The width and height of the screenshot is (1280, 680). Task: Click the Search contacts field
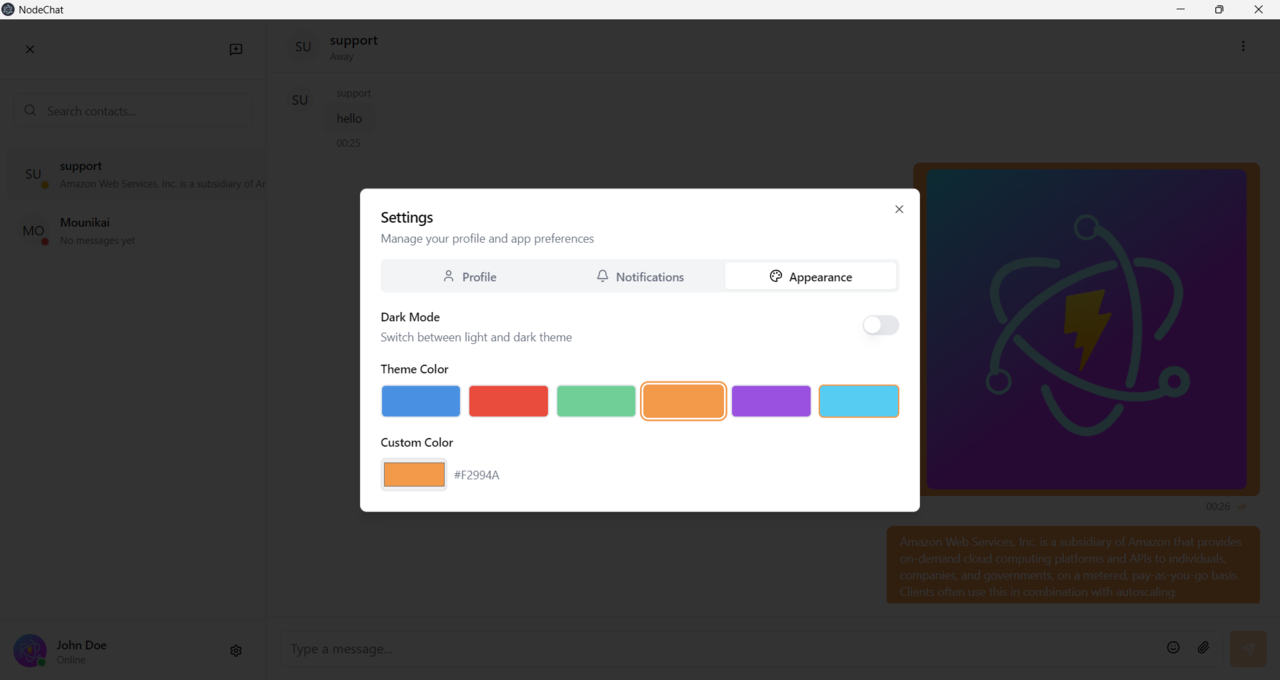tap(133, 111)
